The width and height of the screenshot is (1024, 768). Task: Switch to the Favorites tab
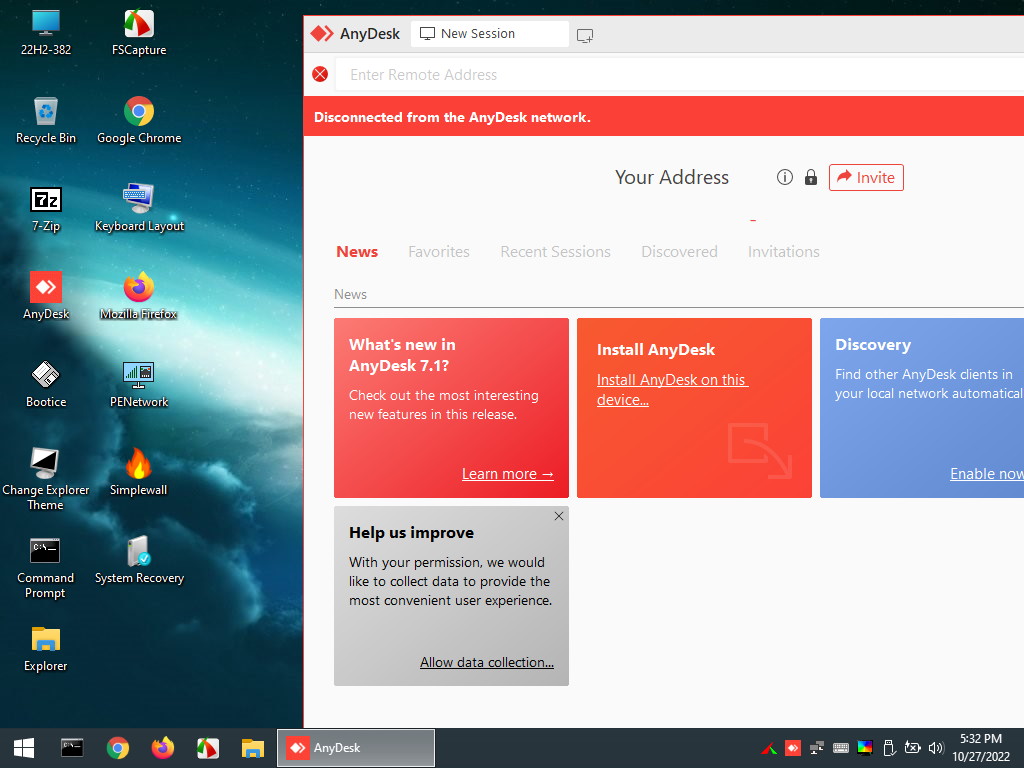(439, 251)
